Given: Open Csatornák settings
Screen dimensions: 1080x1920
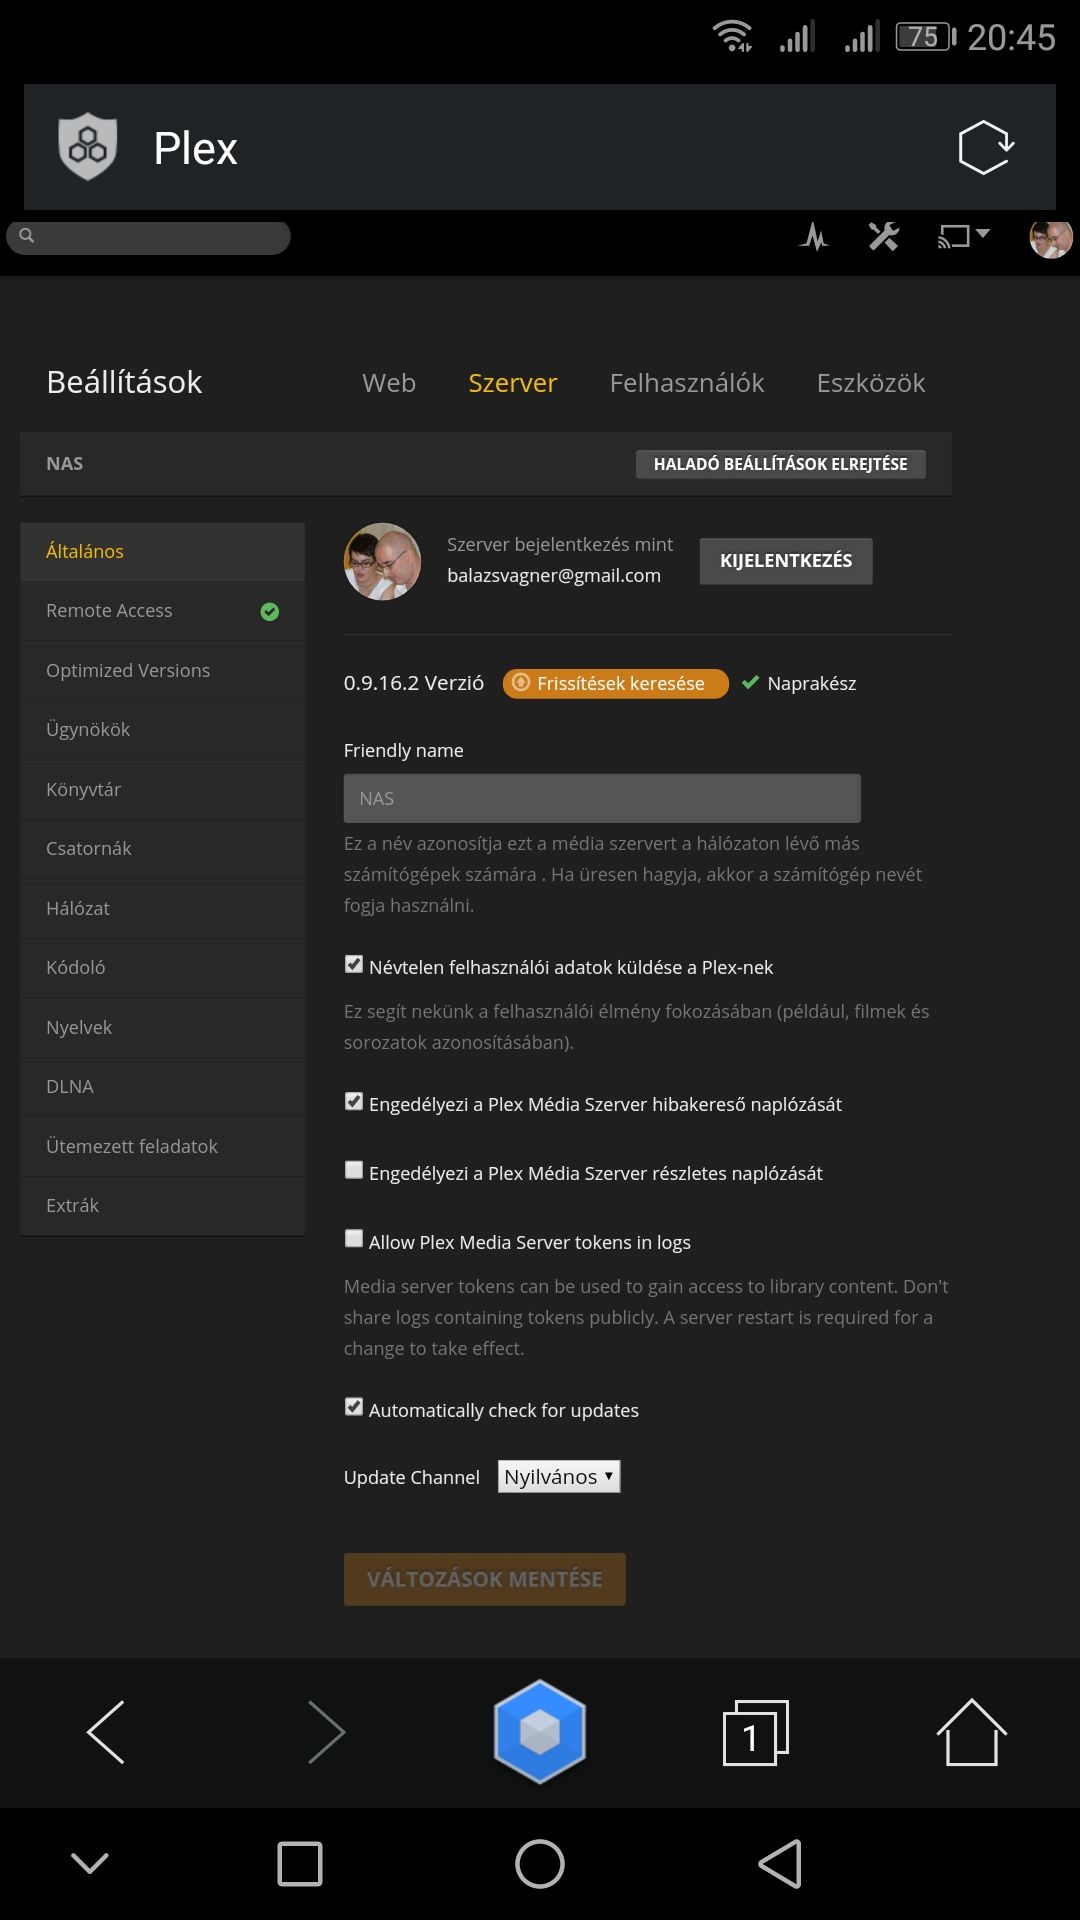Looking at the screenshot, I should (162, 849).
